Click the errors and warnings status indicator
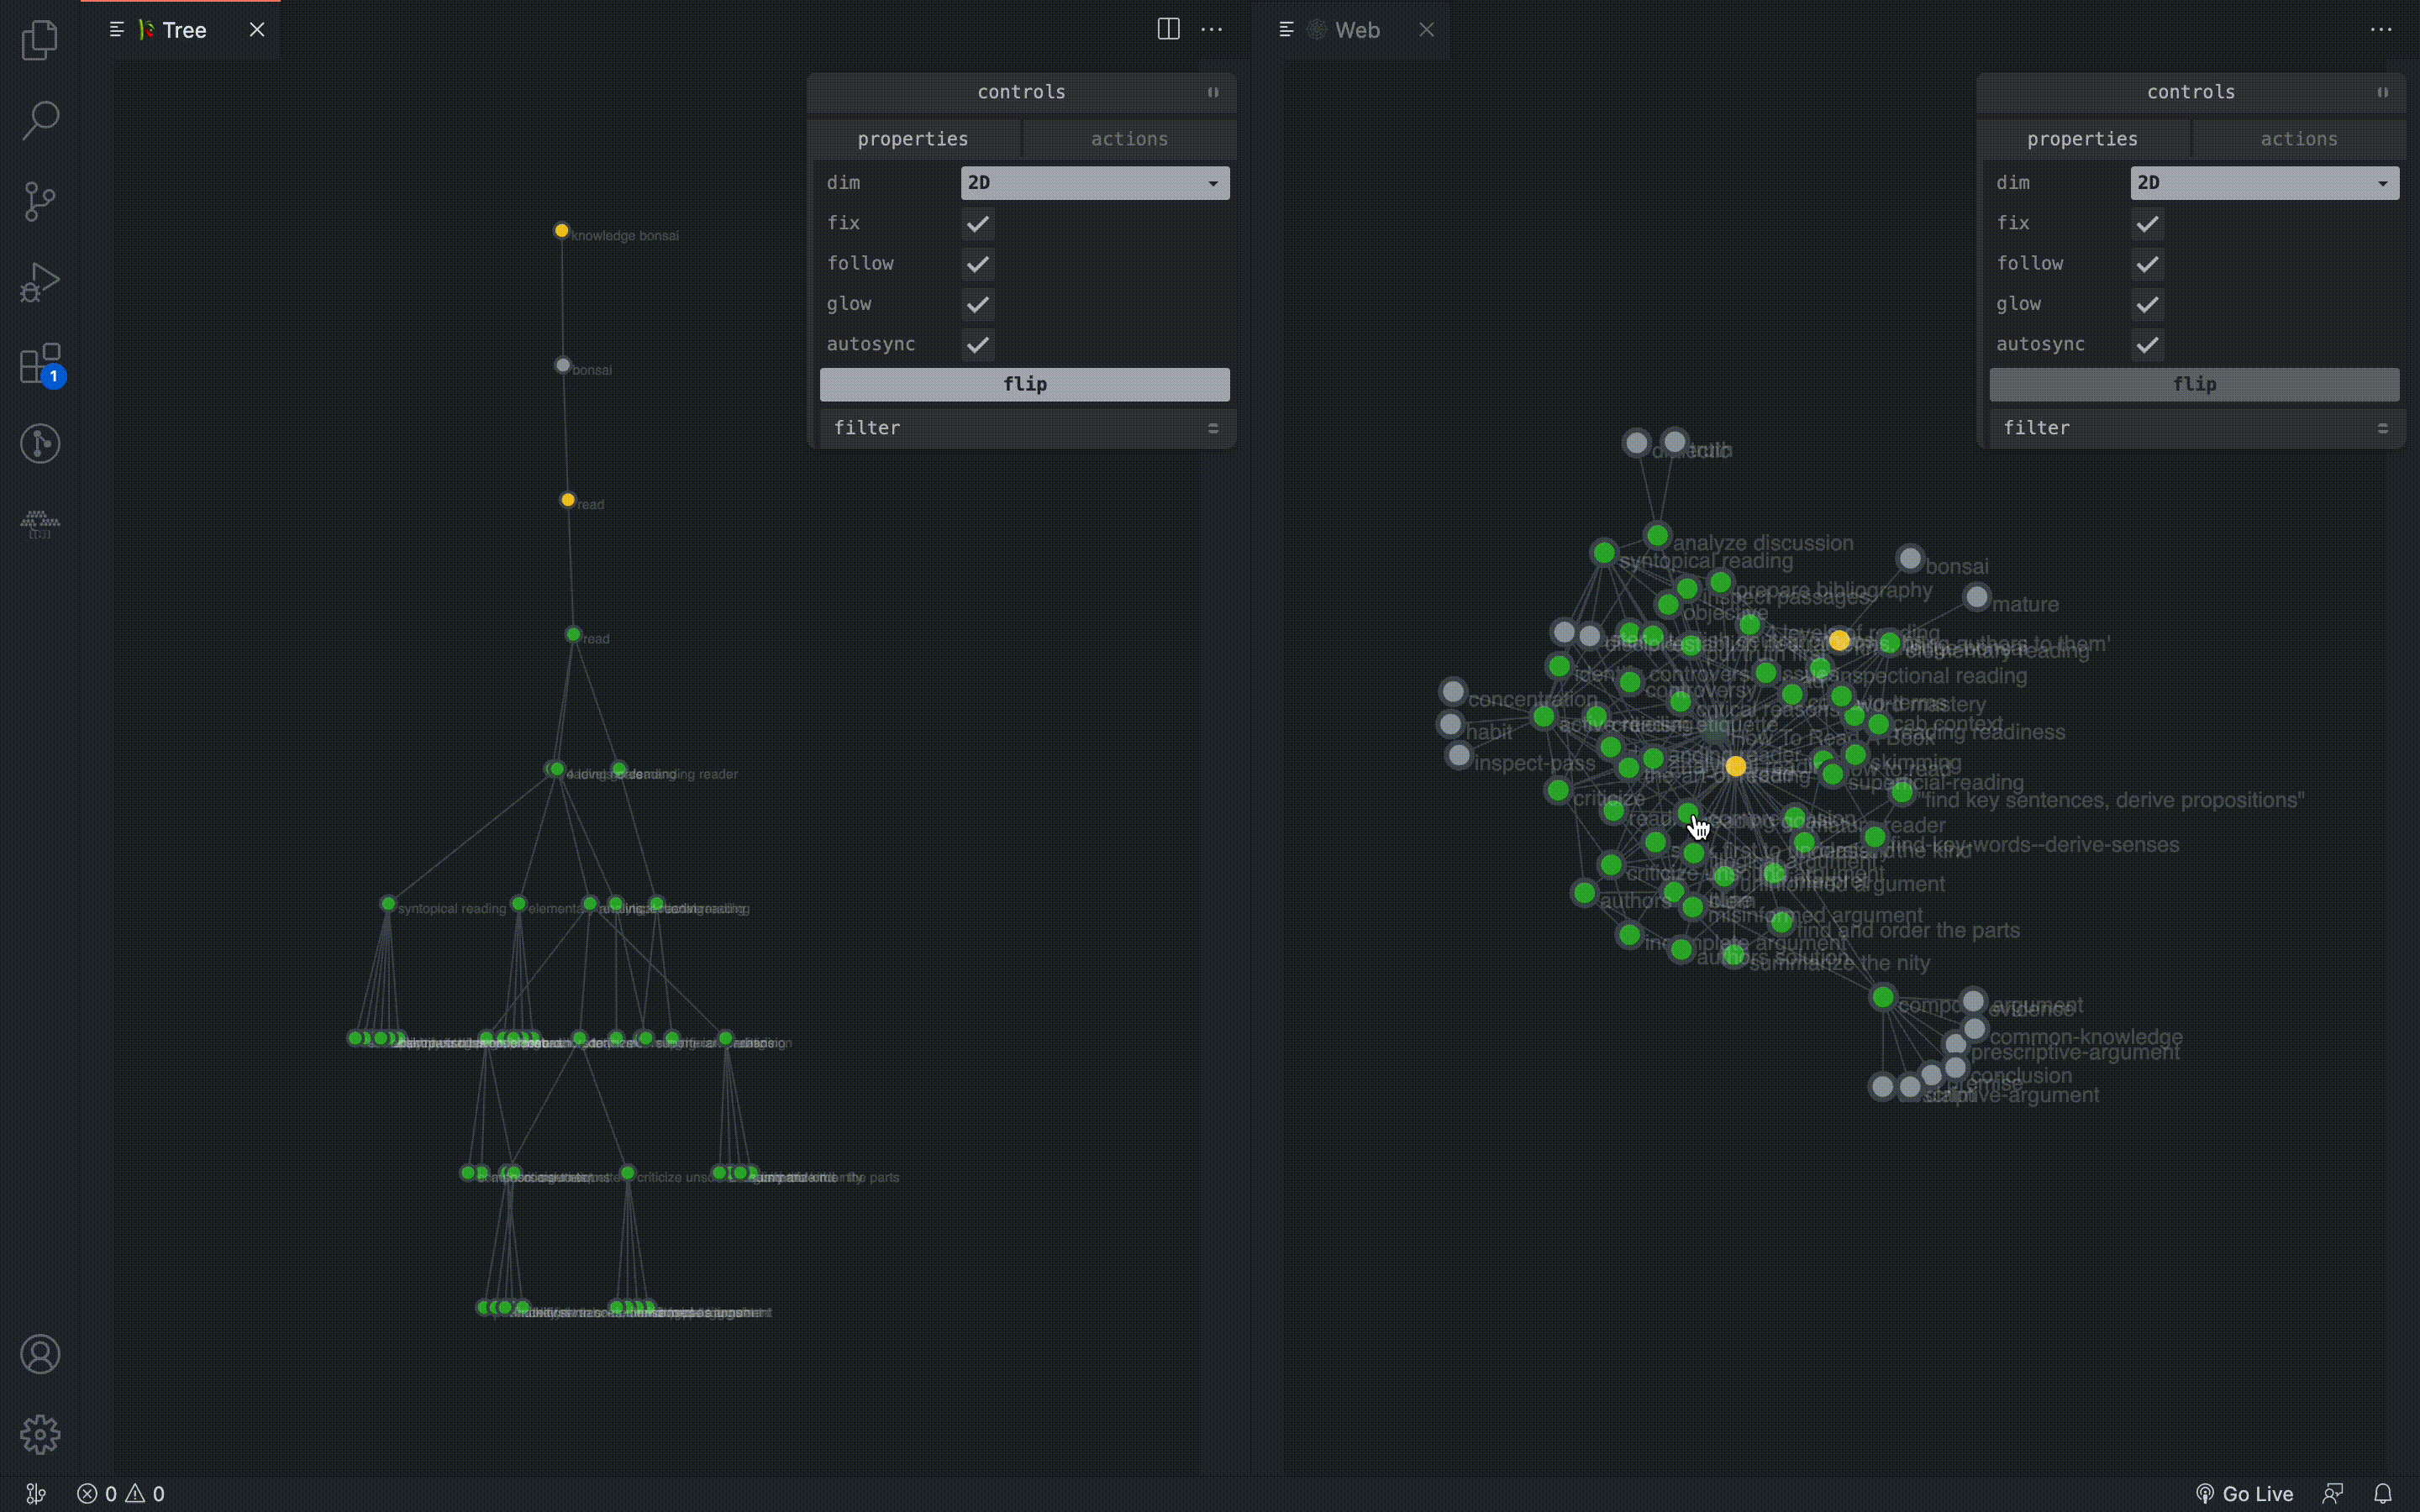 point(121,1493)
